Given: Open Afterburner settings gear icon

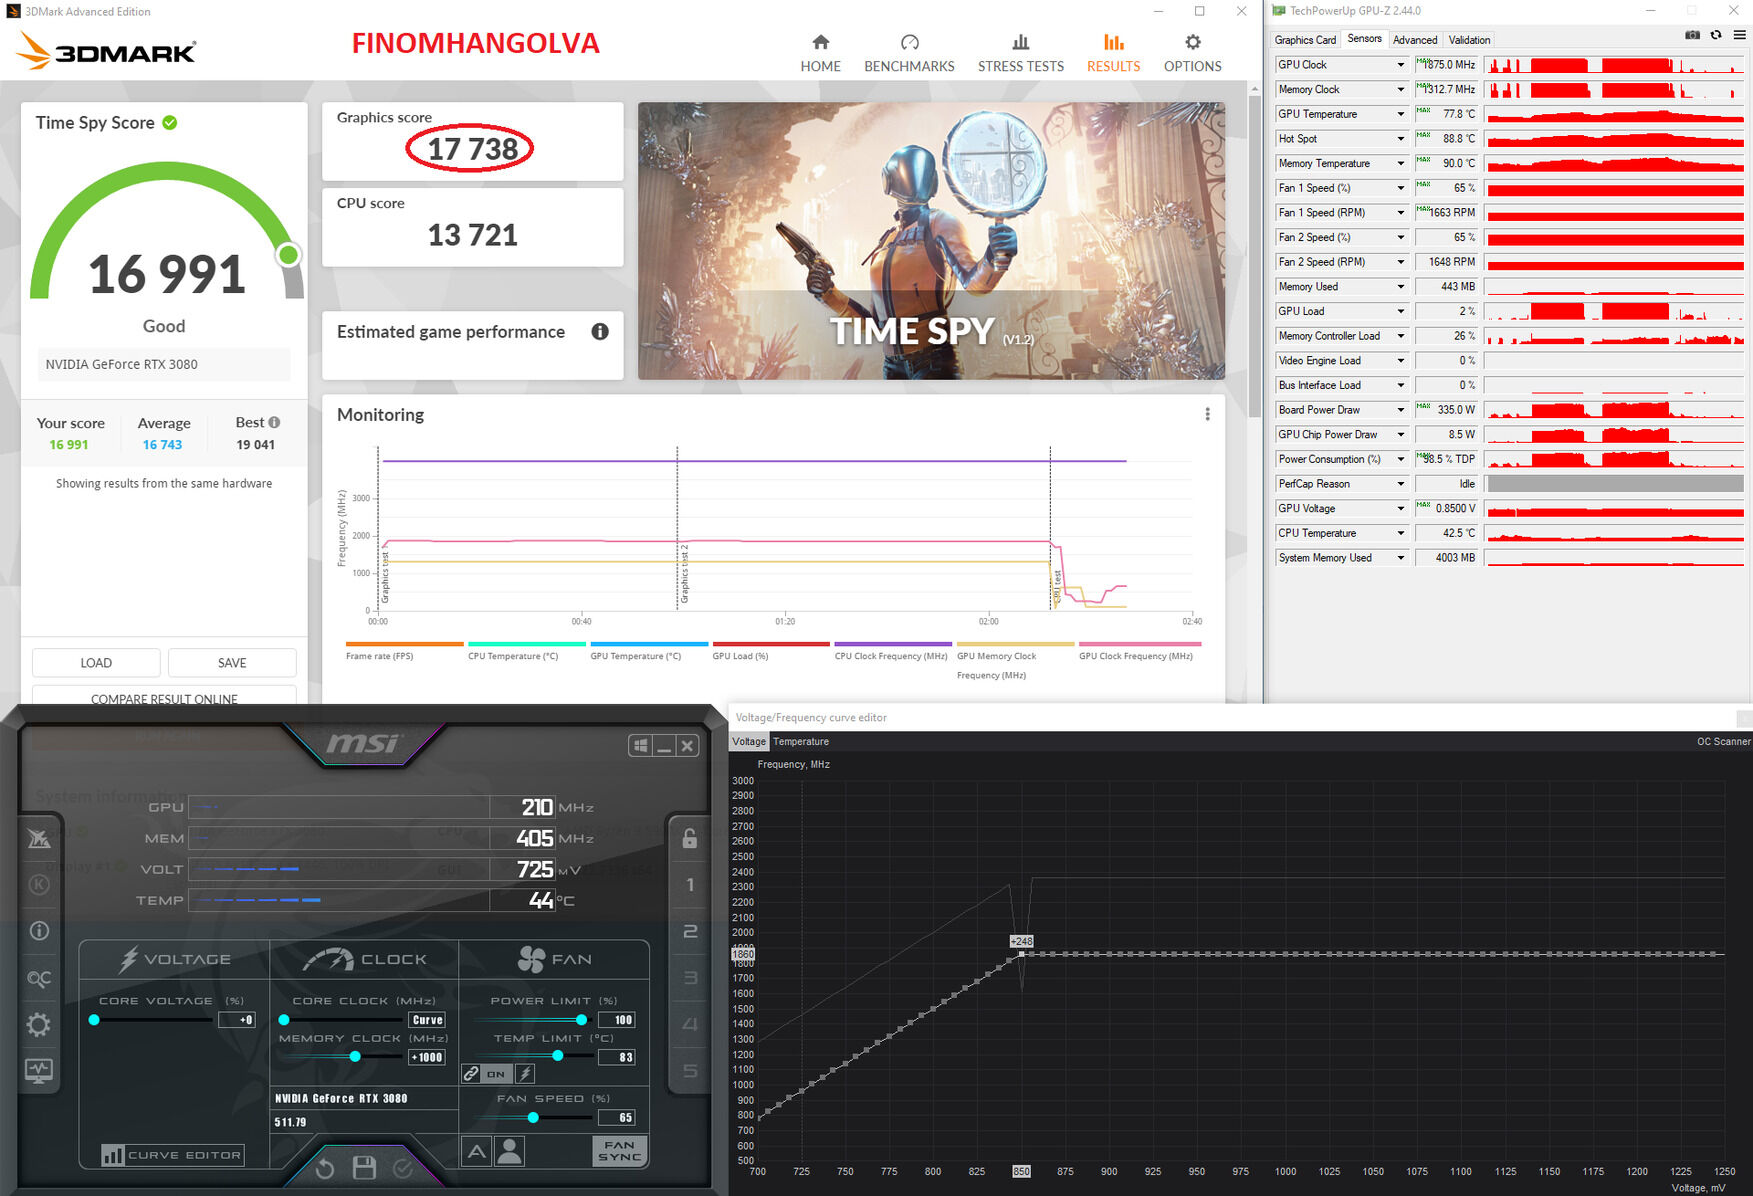Looking at the screenshot, I should (39, 1025).
